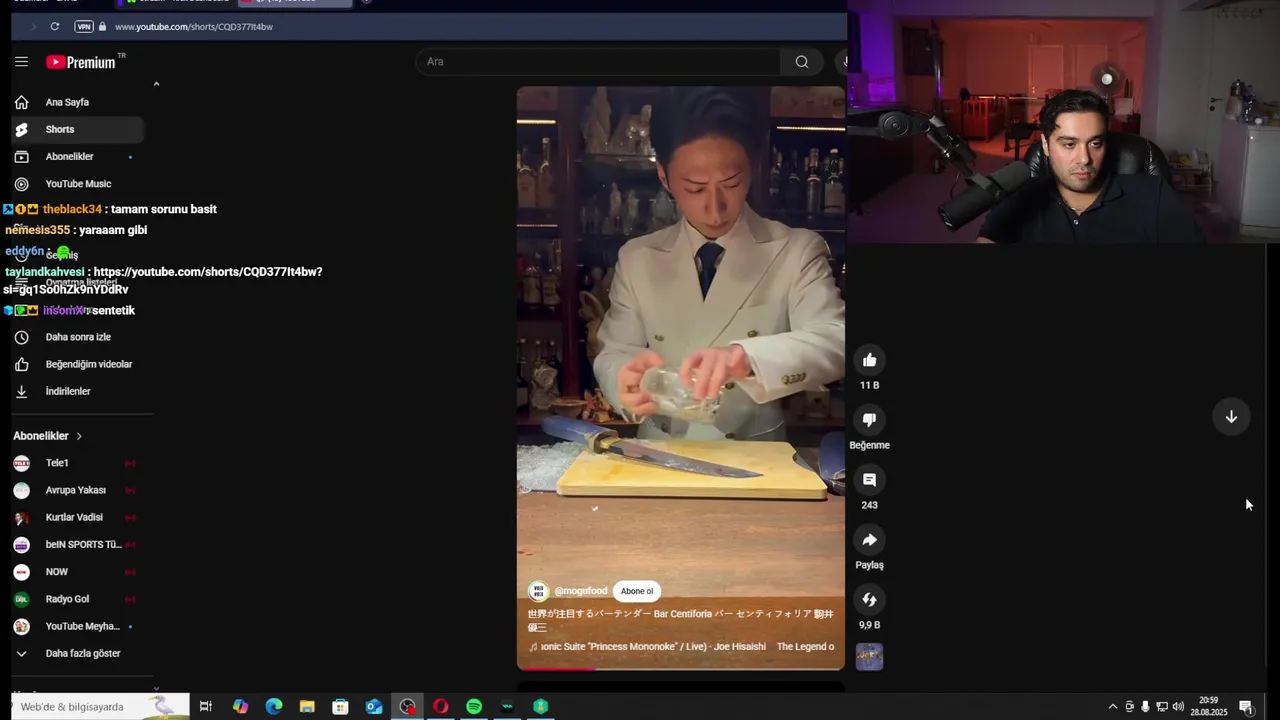Click the magnifier search button

click(802, 62)
